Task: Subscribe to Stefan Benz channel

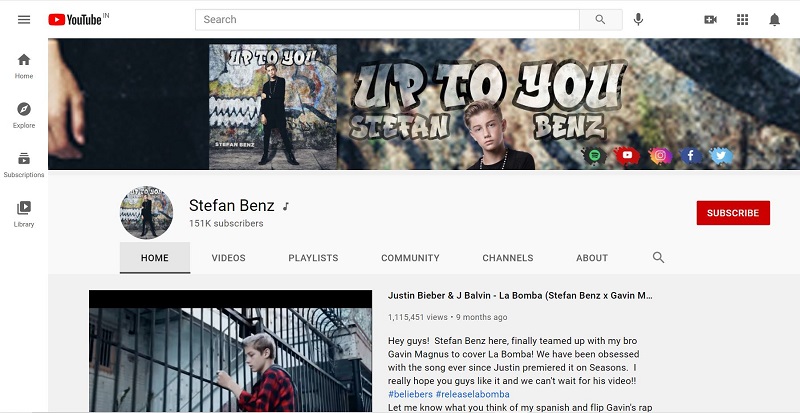Action: tap(733, 213)
